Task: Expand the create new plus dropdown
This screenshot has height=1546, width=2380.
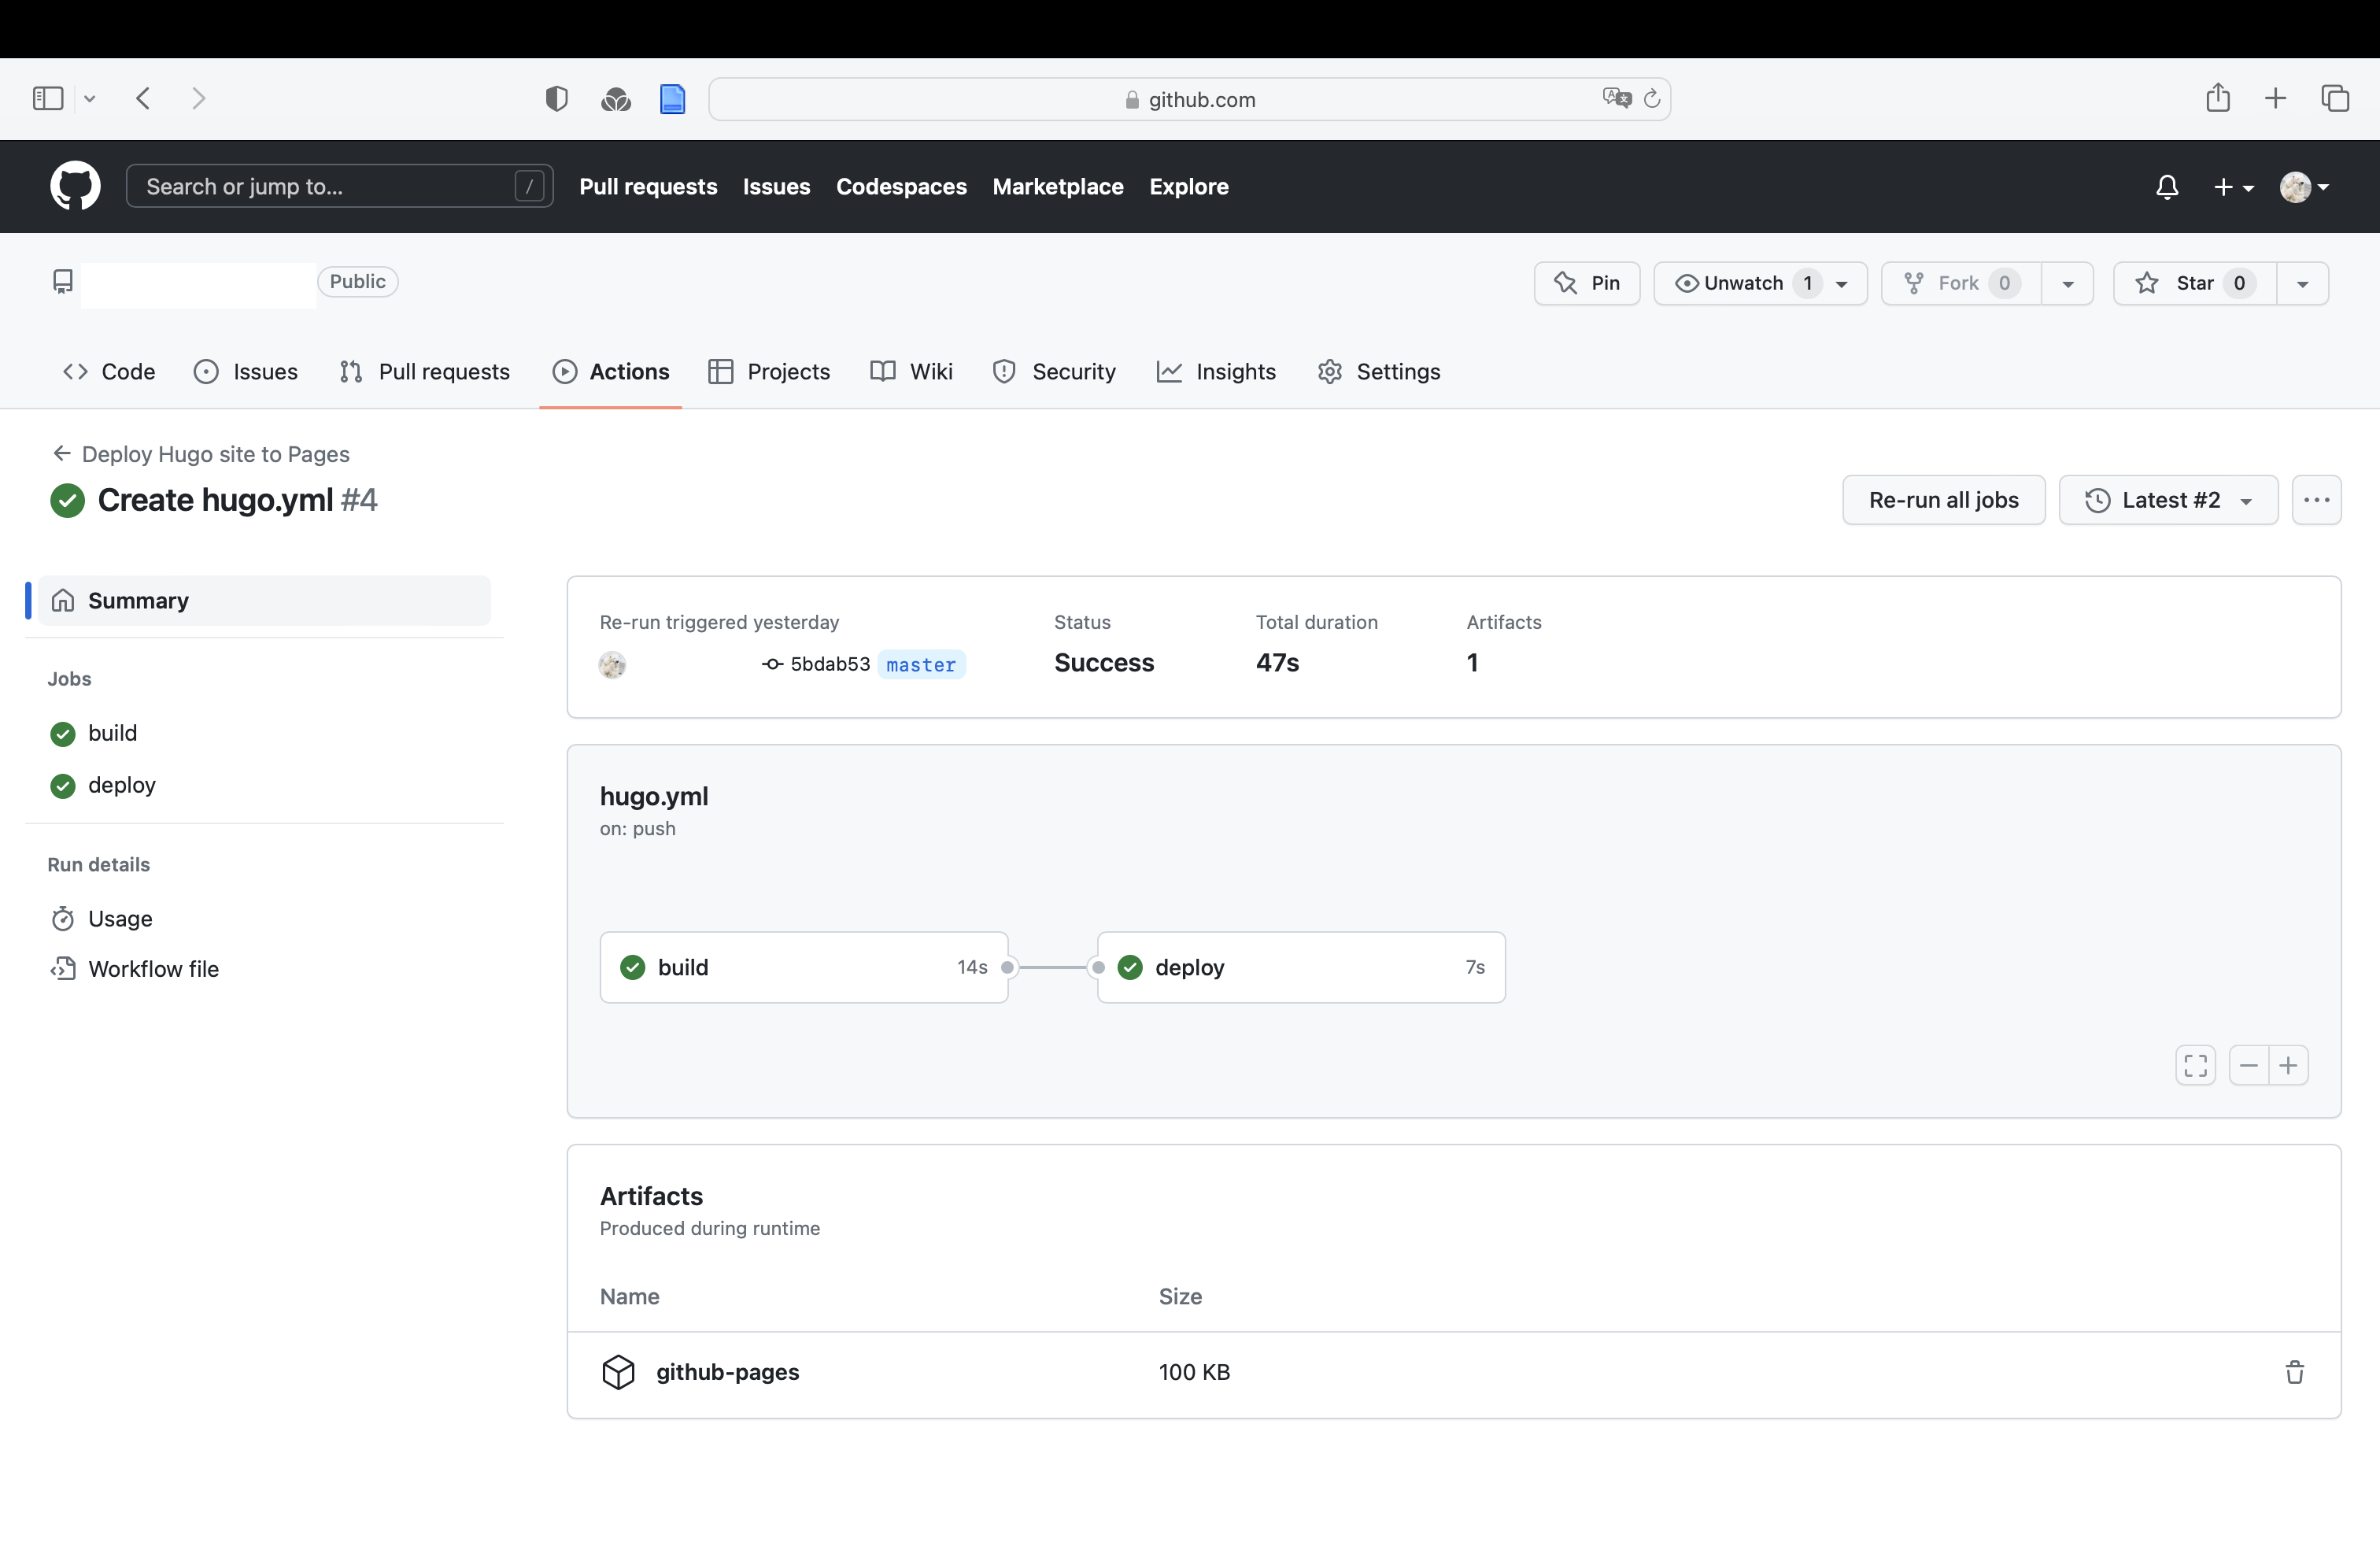Action: tap(2233, 187)
